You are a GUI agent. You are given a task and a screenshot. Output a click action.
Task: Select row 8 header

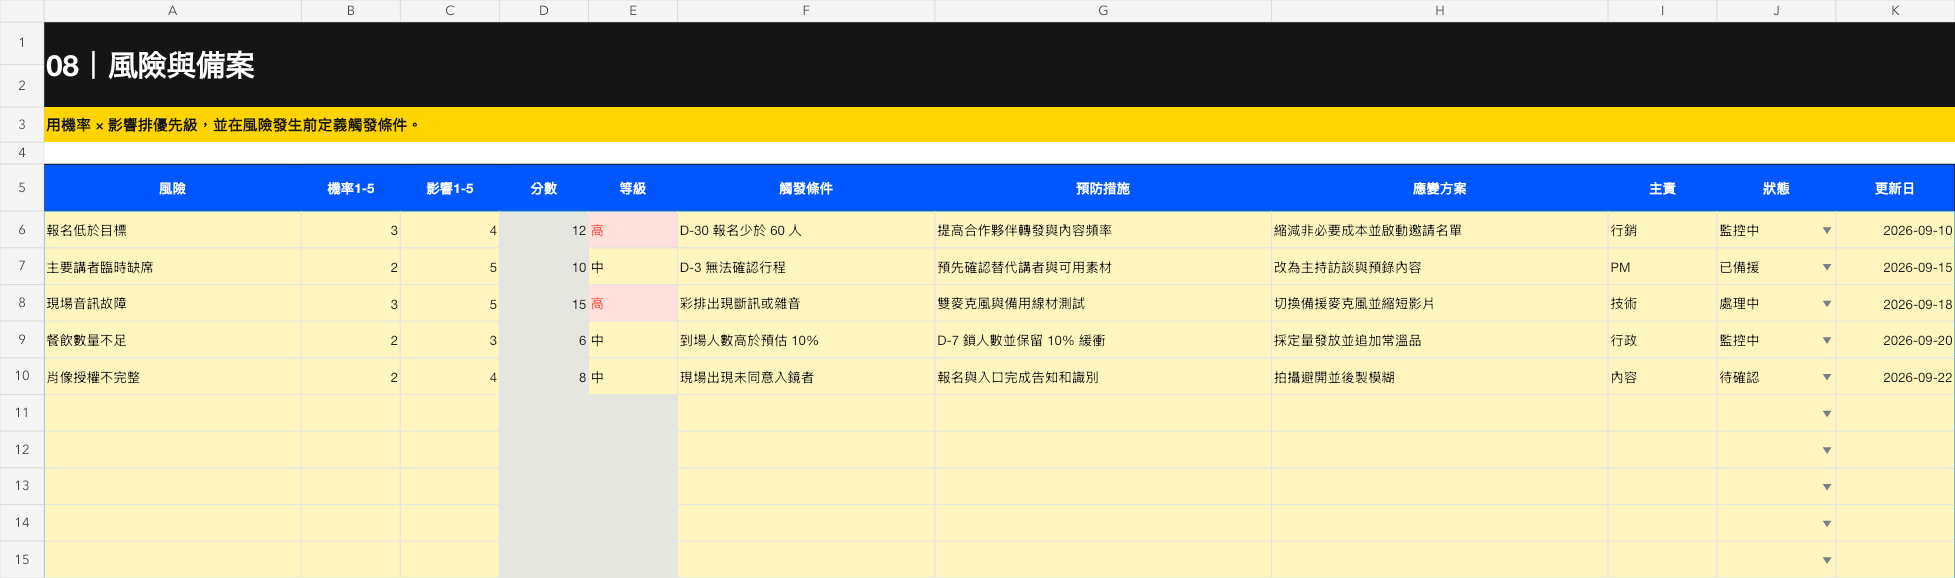[x=22, y=303]
